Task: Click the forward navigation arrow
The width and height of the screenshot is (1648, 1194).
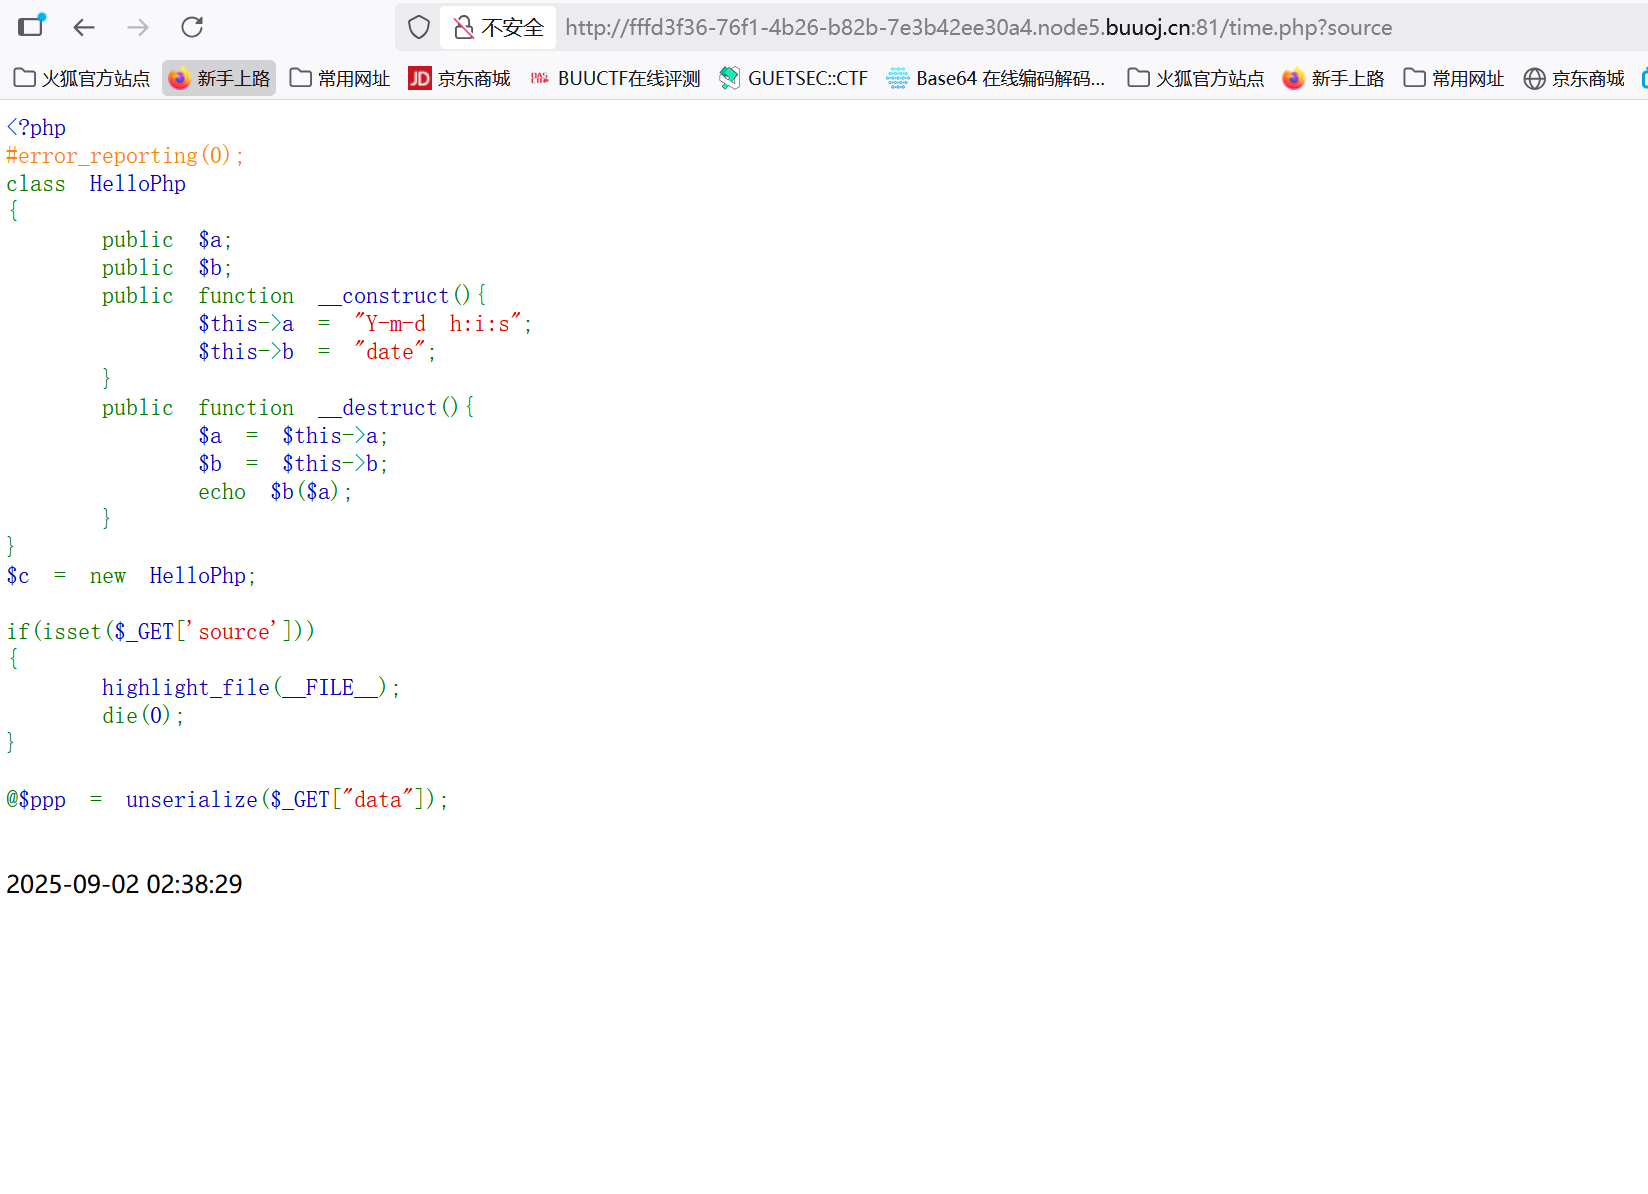Action: coord(138,27)
